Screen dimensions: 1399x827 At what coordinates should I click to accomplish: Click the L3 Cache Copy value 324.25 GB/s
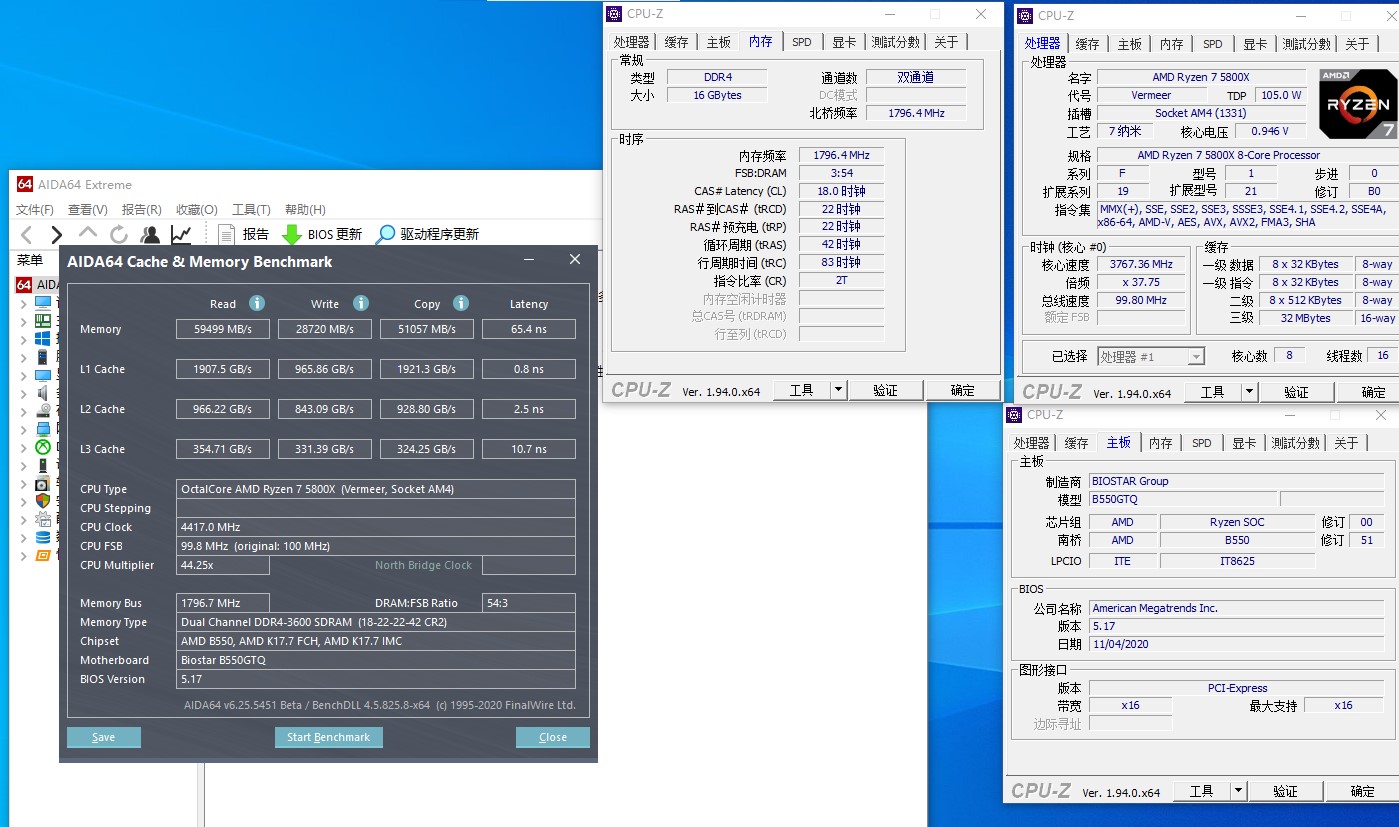(427, 449)
